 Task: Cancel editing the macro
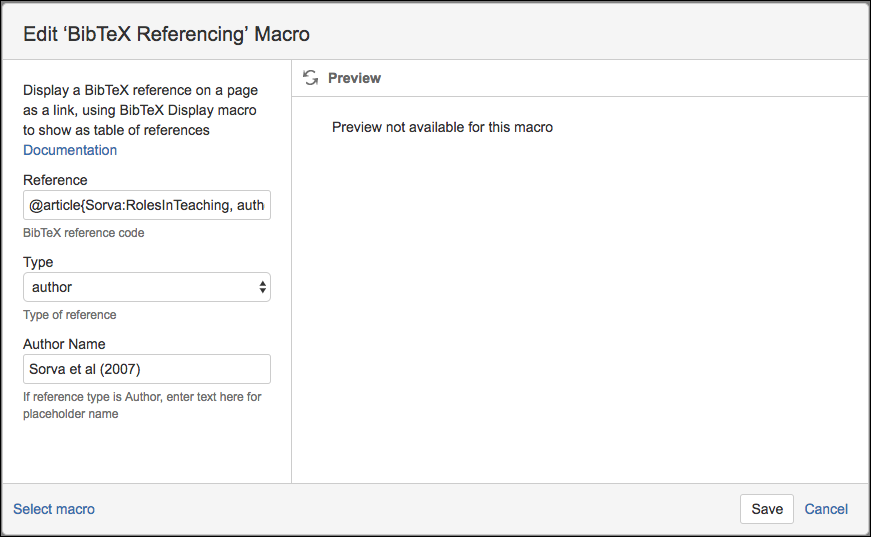pos(826,509)
